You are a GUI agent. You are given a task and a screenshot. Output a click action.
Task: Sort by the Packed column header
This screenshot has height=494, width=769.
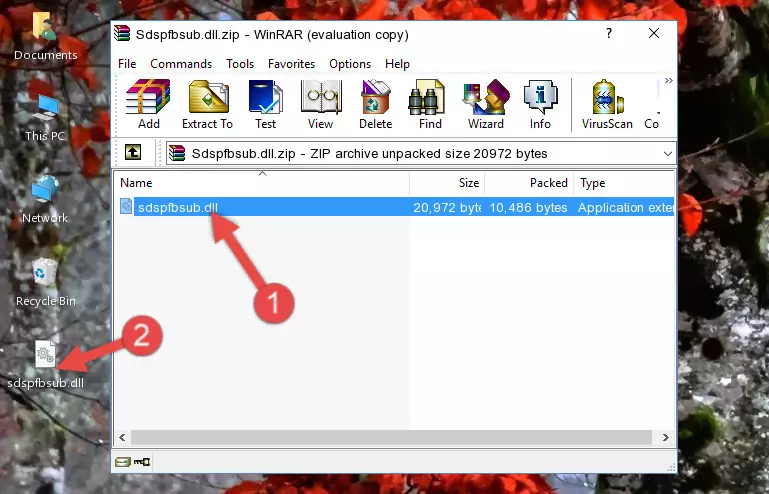(529, 183)
